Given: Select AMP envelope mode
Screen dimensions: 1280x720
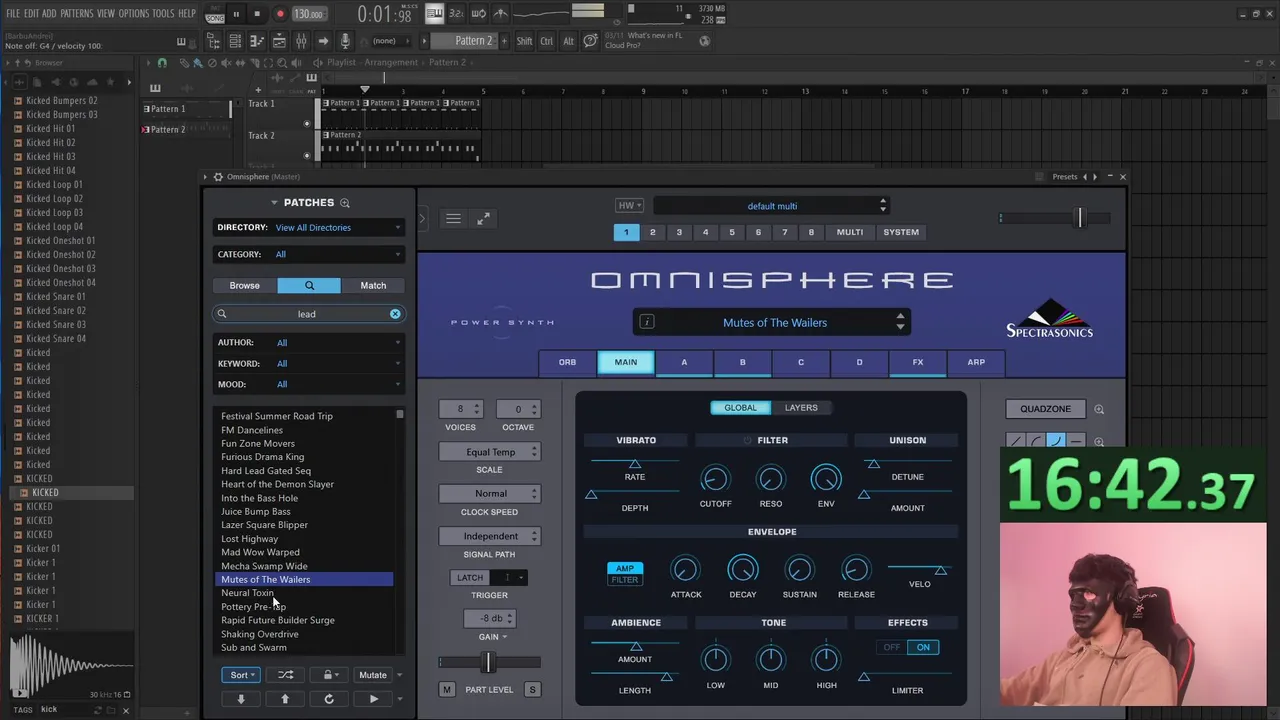Looking at the screenshot, I should 625,568.
